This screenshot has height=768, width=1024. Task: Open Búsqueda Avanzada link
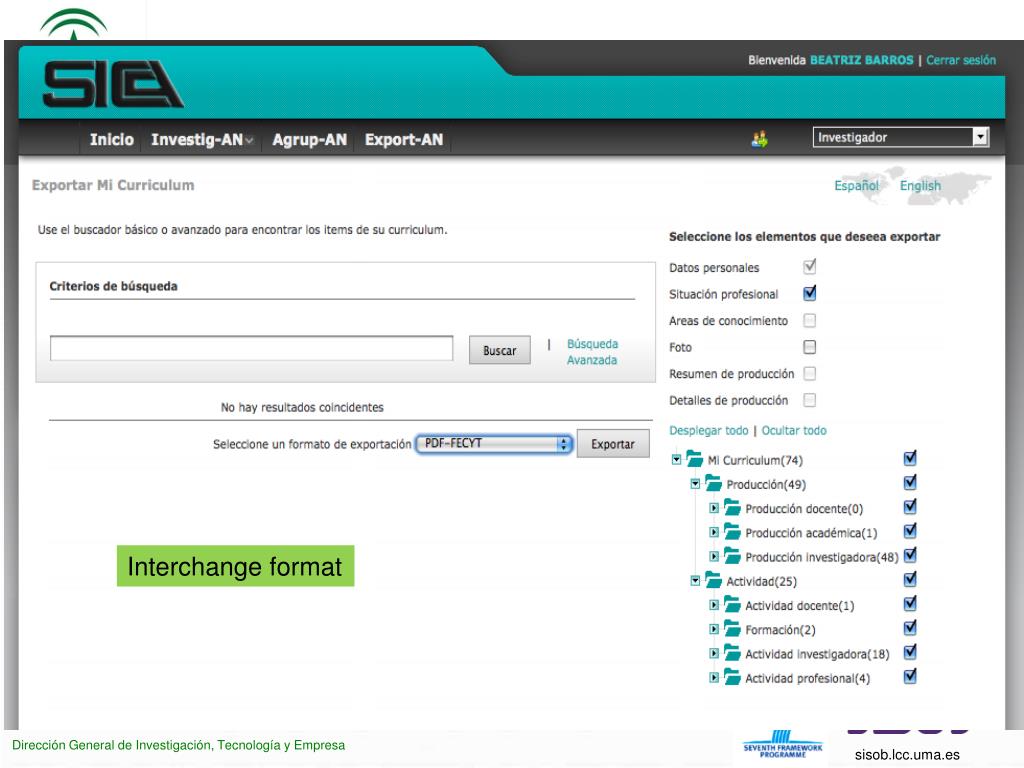point(592,351)
